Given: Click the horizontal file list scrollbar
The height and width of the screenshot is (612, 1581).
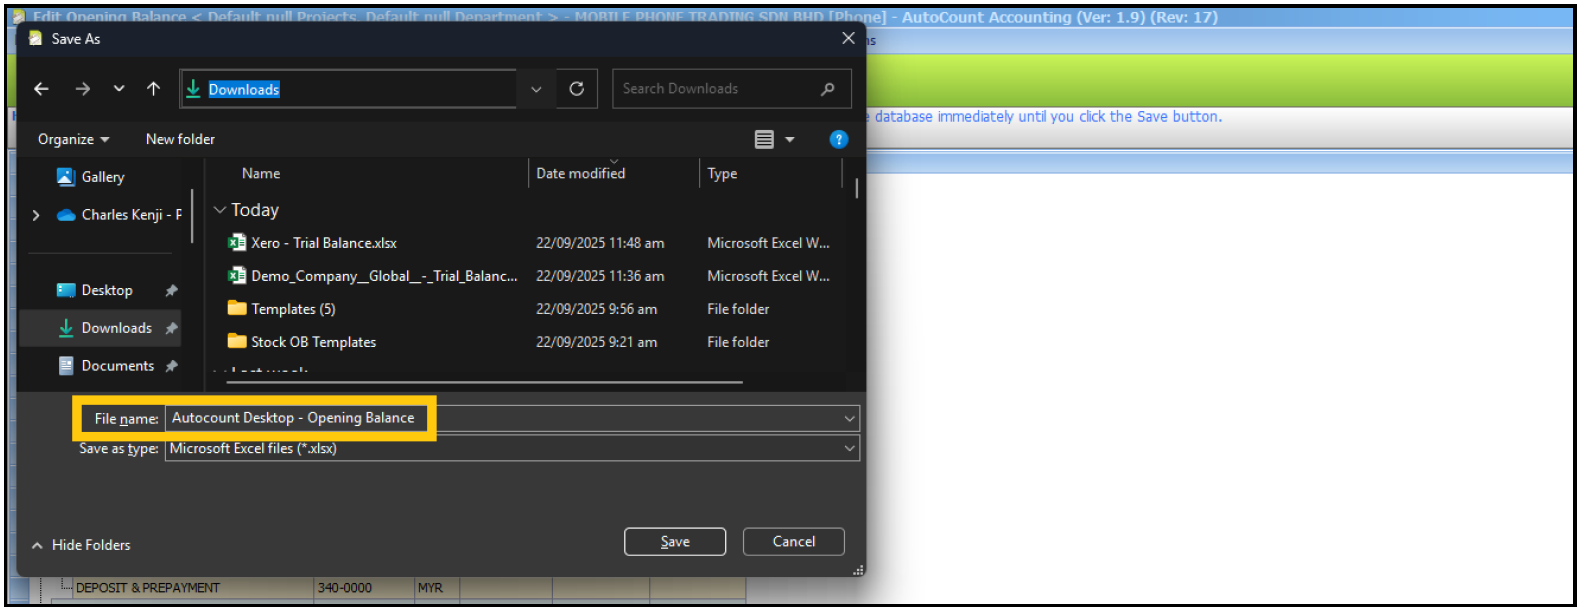Looking at the screenshot, I should point(484,382).
